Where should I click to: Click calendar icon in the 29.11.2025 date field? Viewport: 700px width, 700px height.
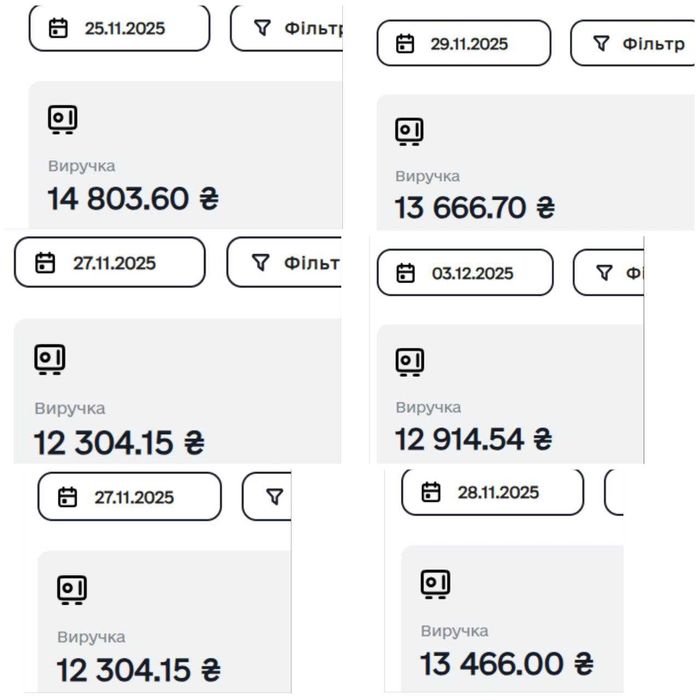(405, 43)
